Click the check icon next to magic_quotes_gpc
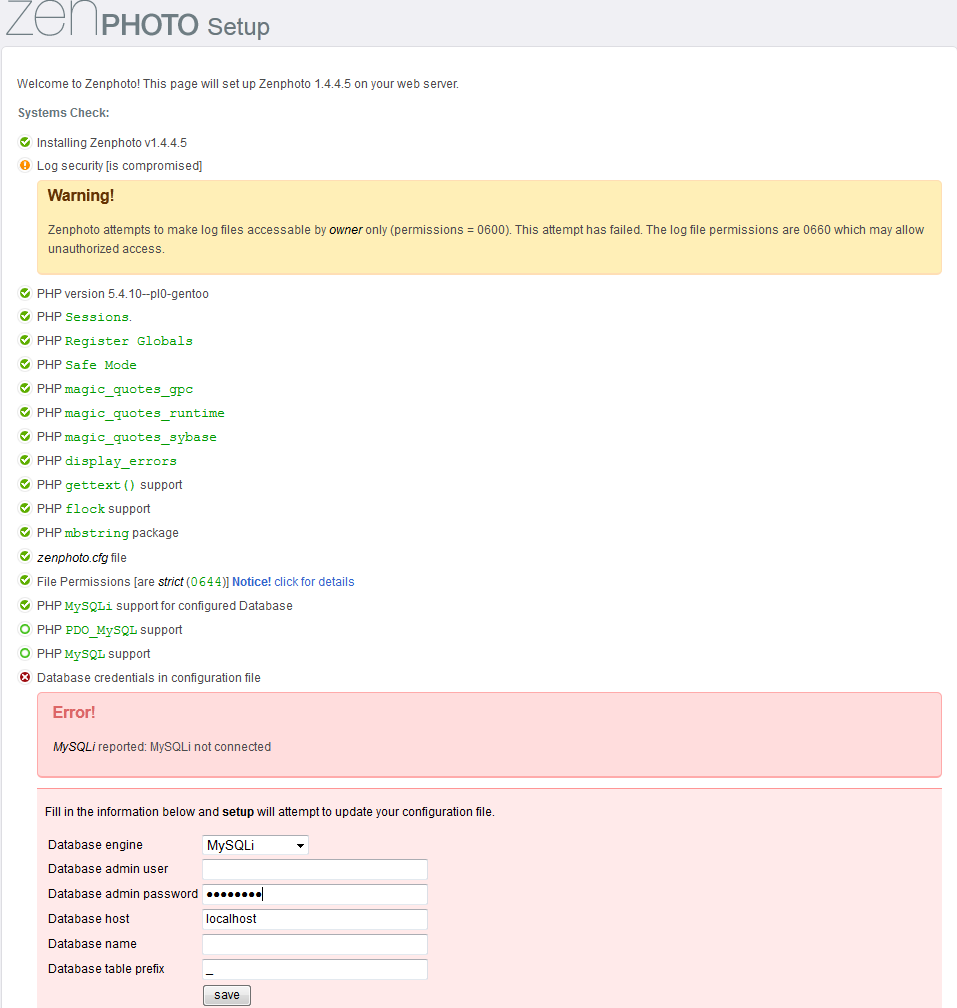The width and height of the screenshot is (957, 1008). [25, 388]
